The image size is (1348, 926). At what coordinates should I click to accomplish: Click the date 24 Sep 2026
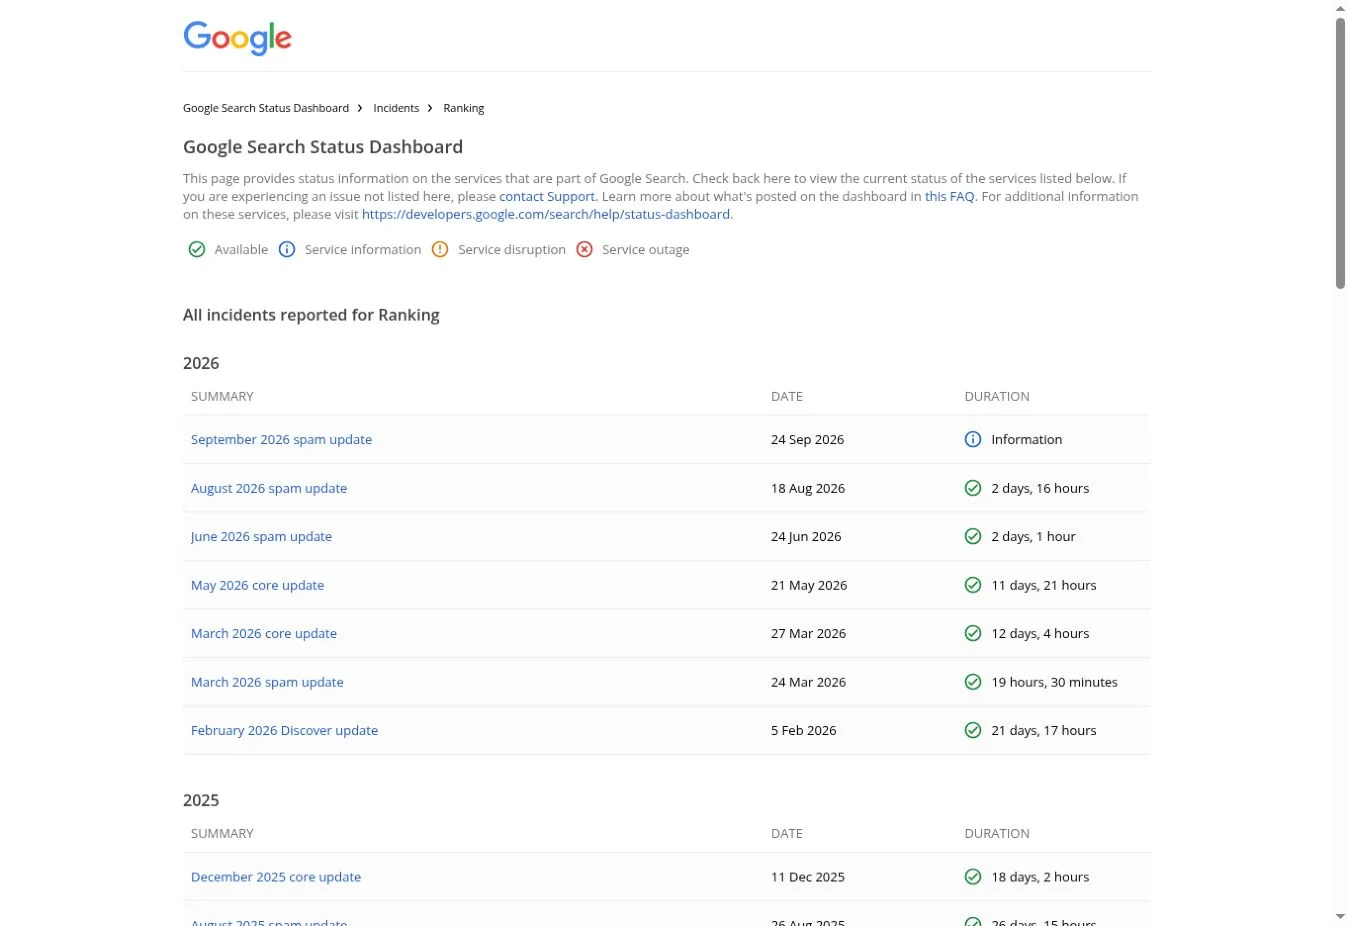click(807, 439)
